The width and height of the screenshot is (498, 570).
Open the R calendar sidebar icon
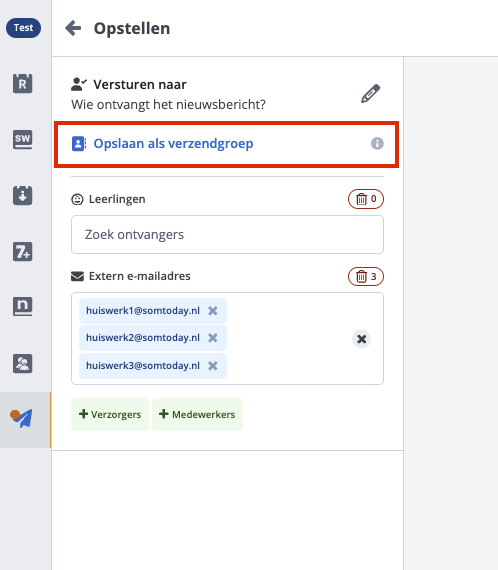23,83
